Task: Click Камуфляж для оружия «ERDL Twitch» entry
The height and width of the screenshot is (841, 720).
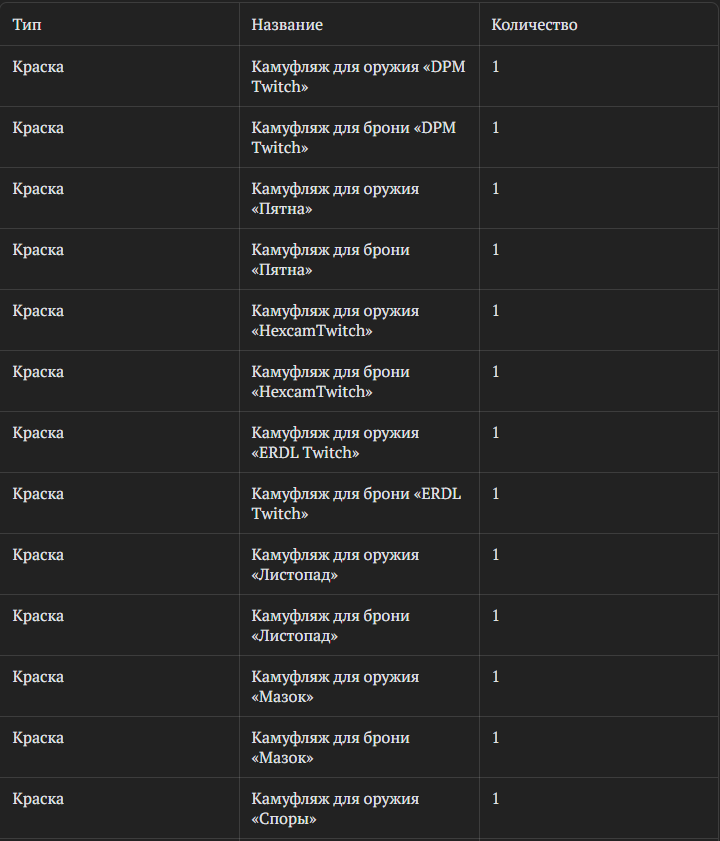Action: point(335,442)
